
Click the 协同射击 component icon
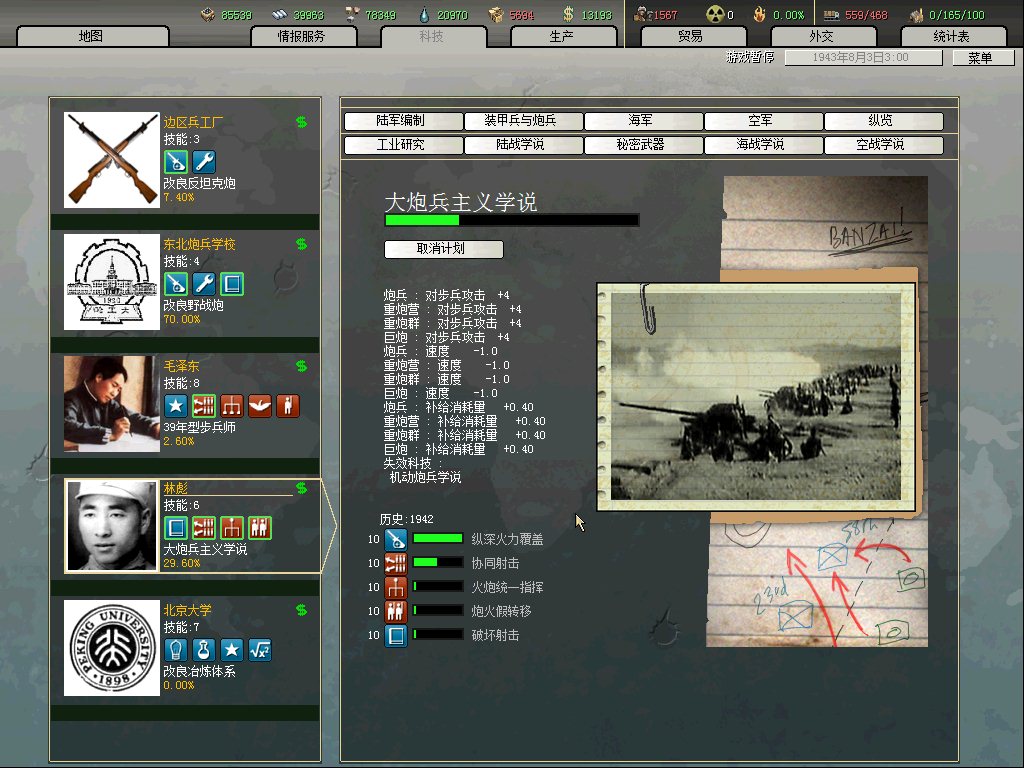(396, 563)
